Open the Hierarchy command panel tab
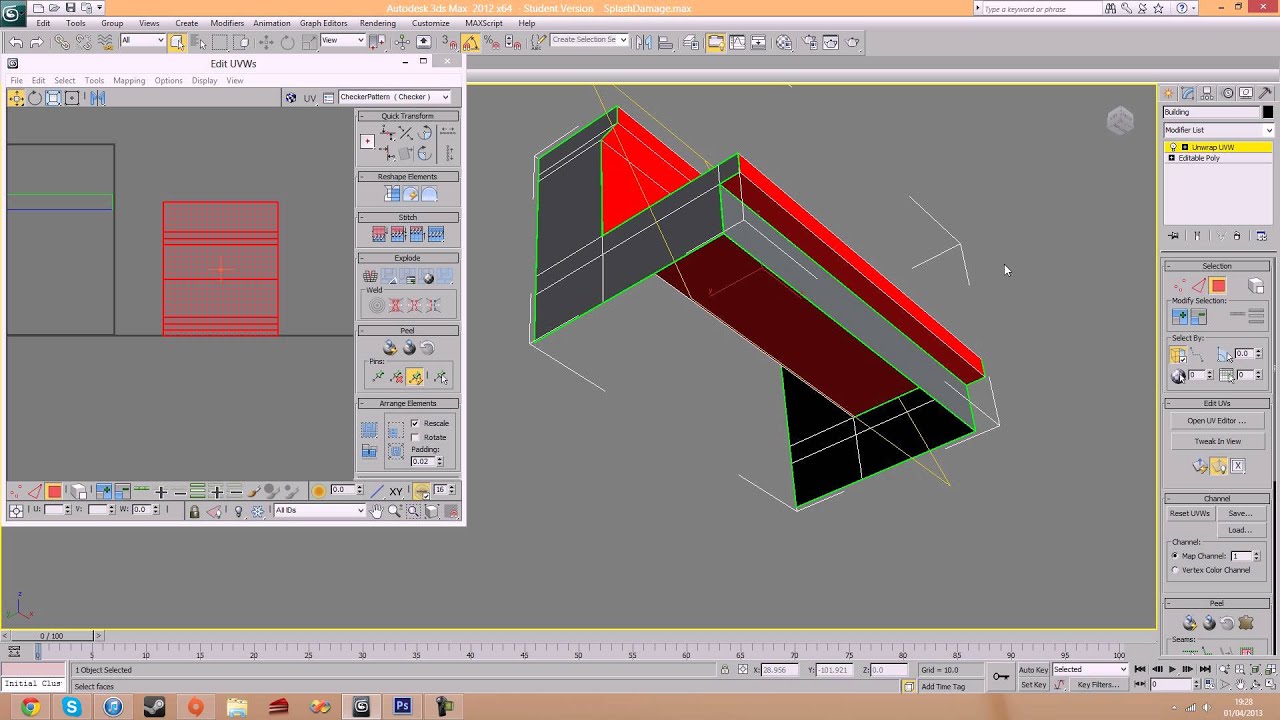 click(1207, 93)
